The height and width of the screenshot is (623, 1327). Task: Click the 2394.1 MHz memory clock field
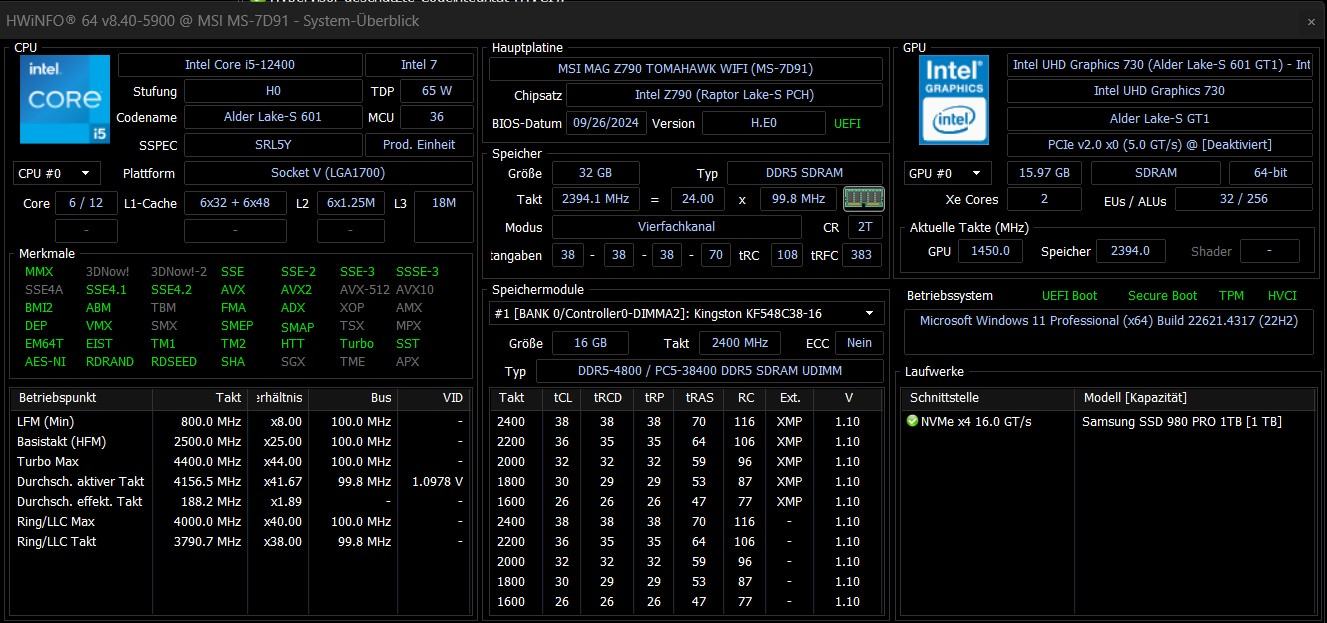click(596, 199)
